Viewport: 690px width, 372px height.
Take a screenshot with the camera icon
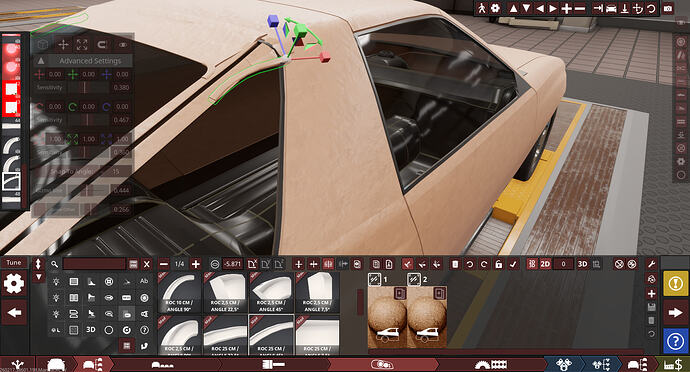click(x=668, y=8)
